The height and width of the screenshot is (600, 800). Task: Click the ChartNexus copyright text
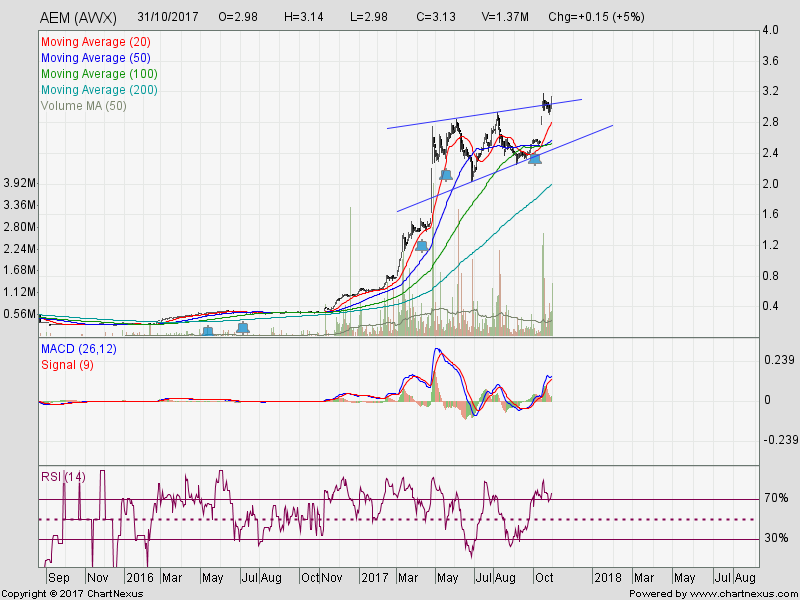coord(73,594)
